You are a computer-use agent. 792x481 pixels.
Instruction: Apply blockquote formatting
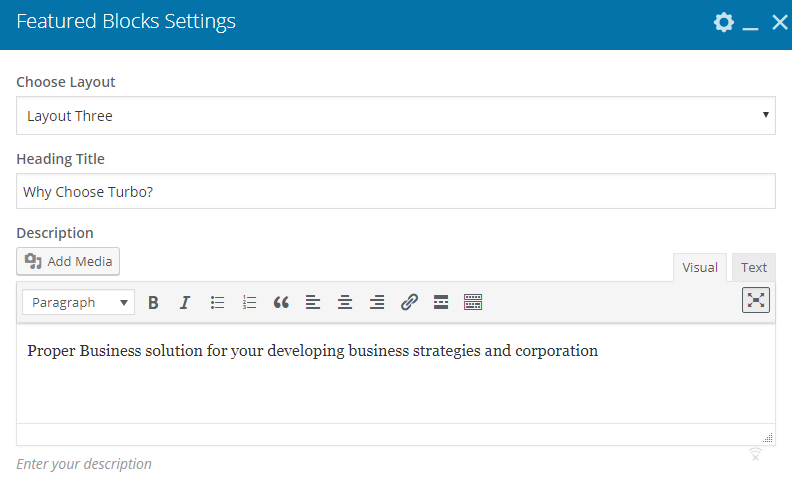(x=281, y=302)
